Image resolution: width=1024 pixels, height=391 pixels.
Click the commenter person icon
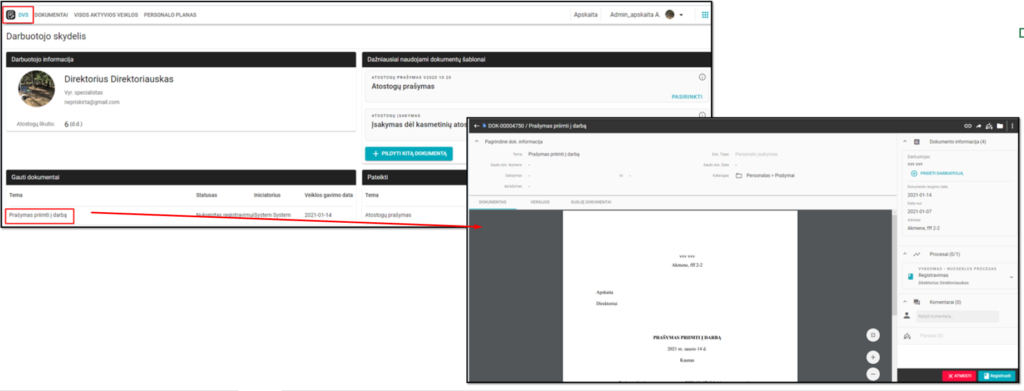[x=907, y=316]
